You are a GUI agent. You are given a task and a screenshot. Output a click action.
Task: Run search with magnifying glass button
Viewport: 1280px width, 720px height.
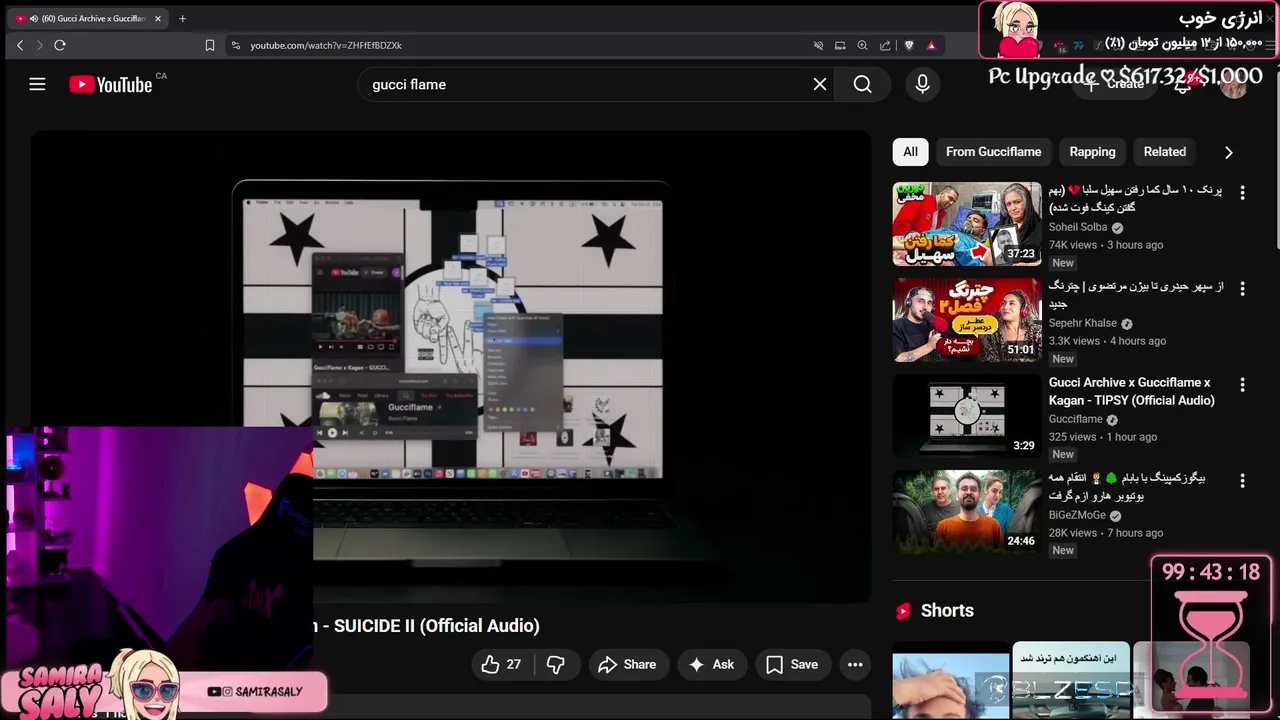point(862,84)
